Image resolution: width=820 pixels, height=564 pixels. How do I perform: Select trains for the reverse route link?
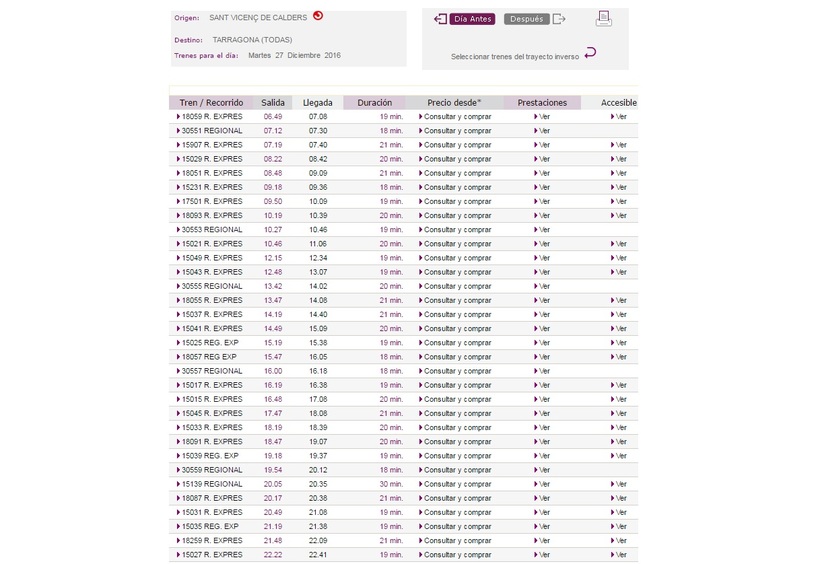click(514, 57)
